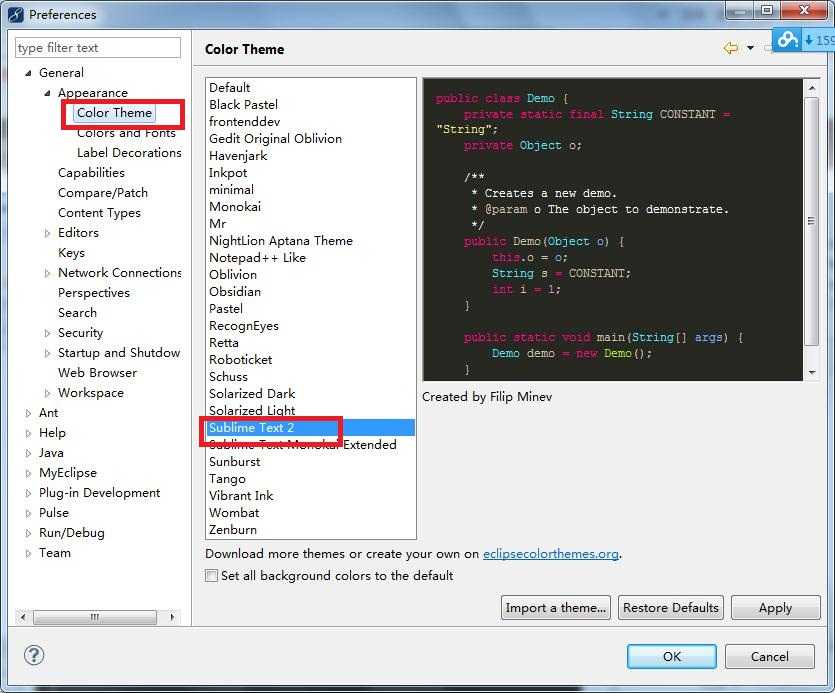Select Compare/Patch in the tree

103,193
